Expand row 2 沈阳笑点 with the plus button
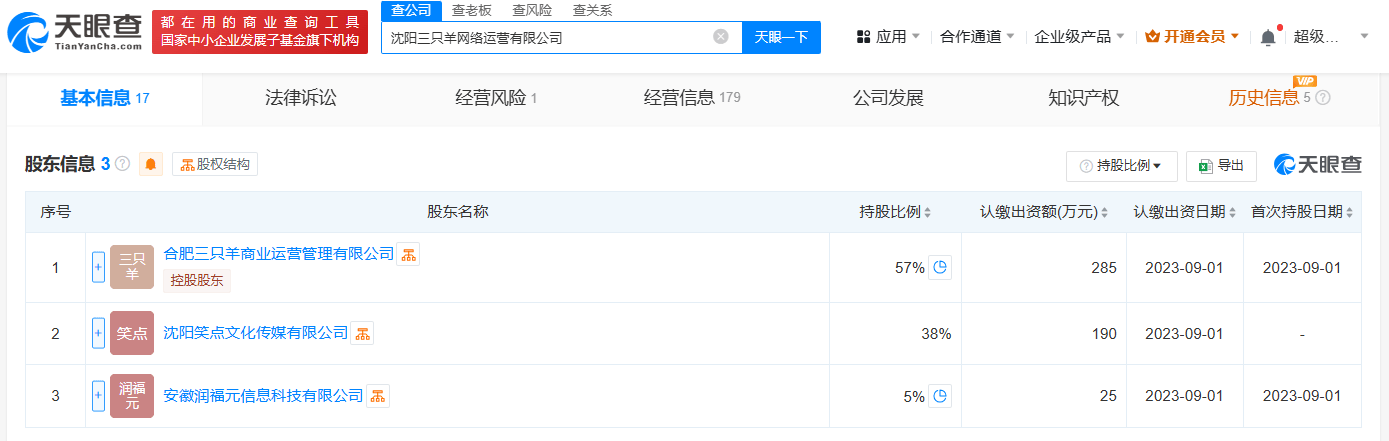Viewport: 1389px width, 441px height. click(x=98, y=333)
